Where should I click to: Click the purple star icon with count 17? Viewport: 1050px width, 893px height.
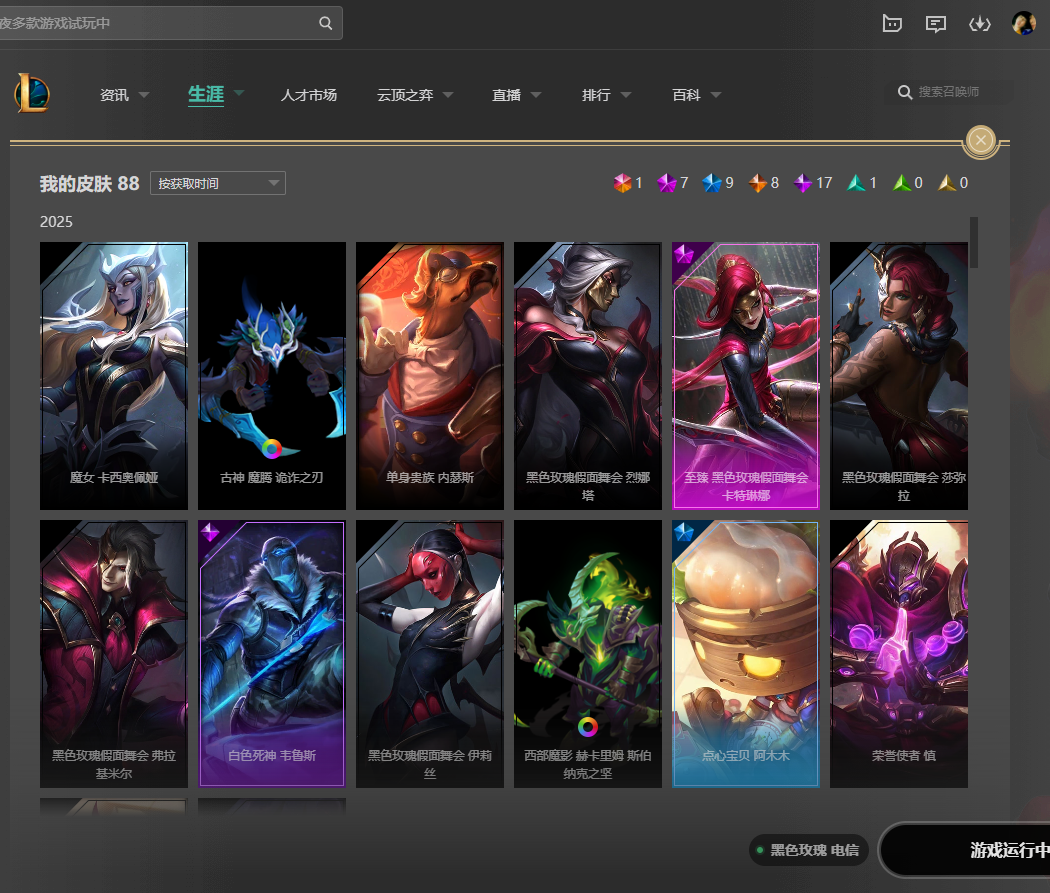[803, 183]
